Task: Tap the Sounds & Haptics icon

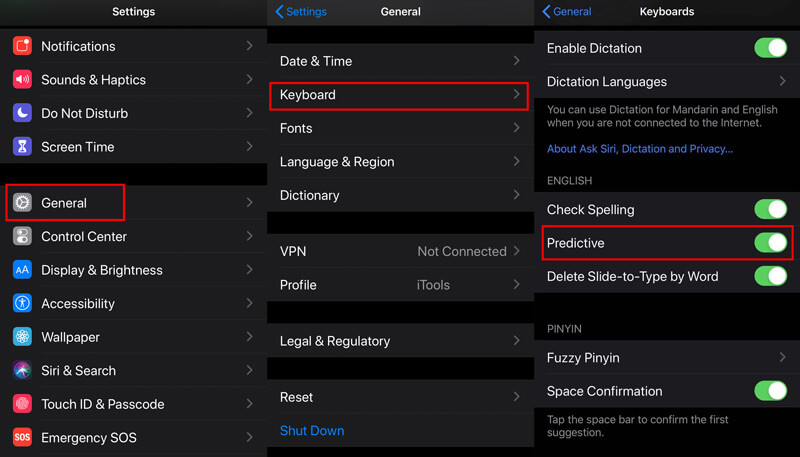Action: (x=22, y=80)
